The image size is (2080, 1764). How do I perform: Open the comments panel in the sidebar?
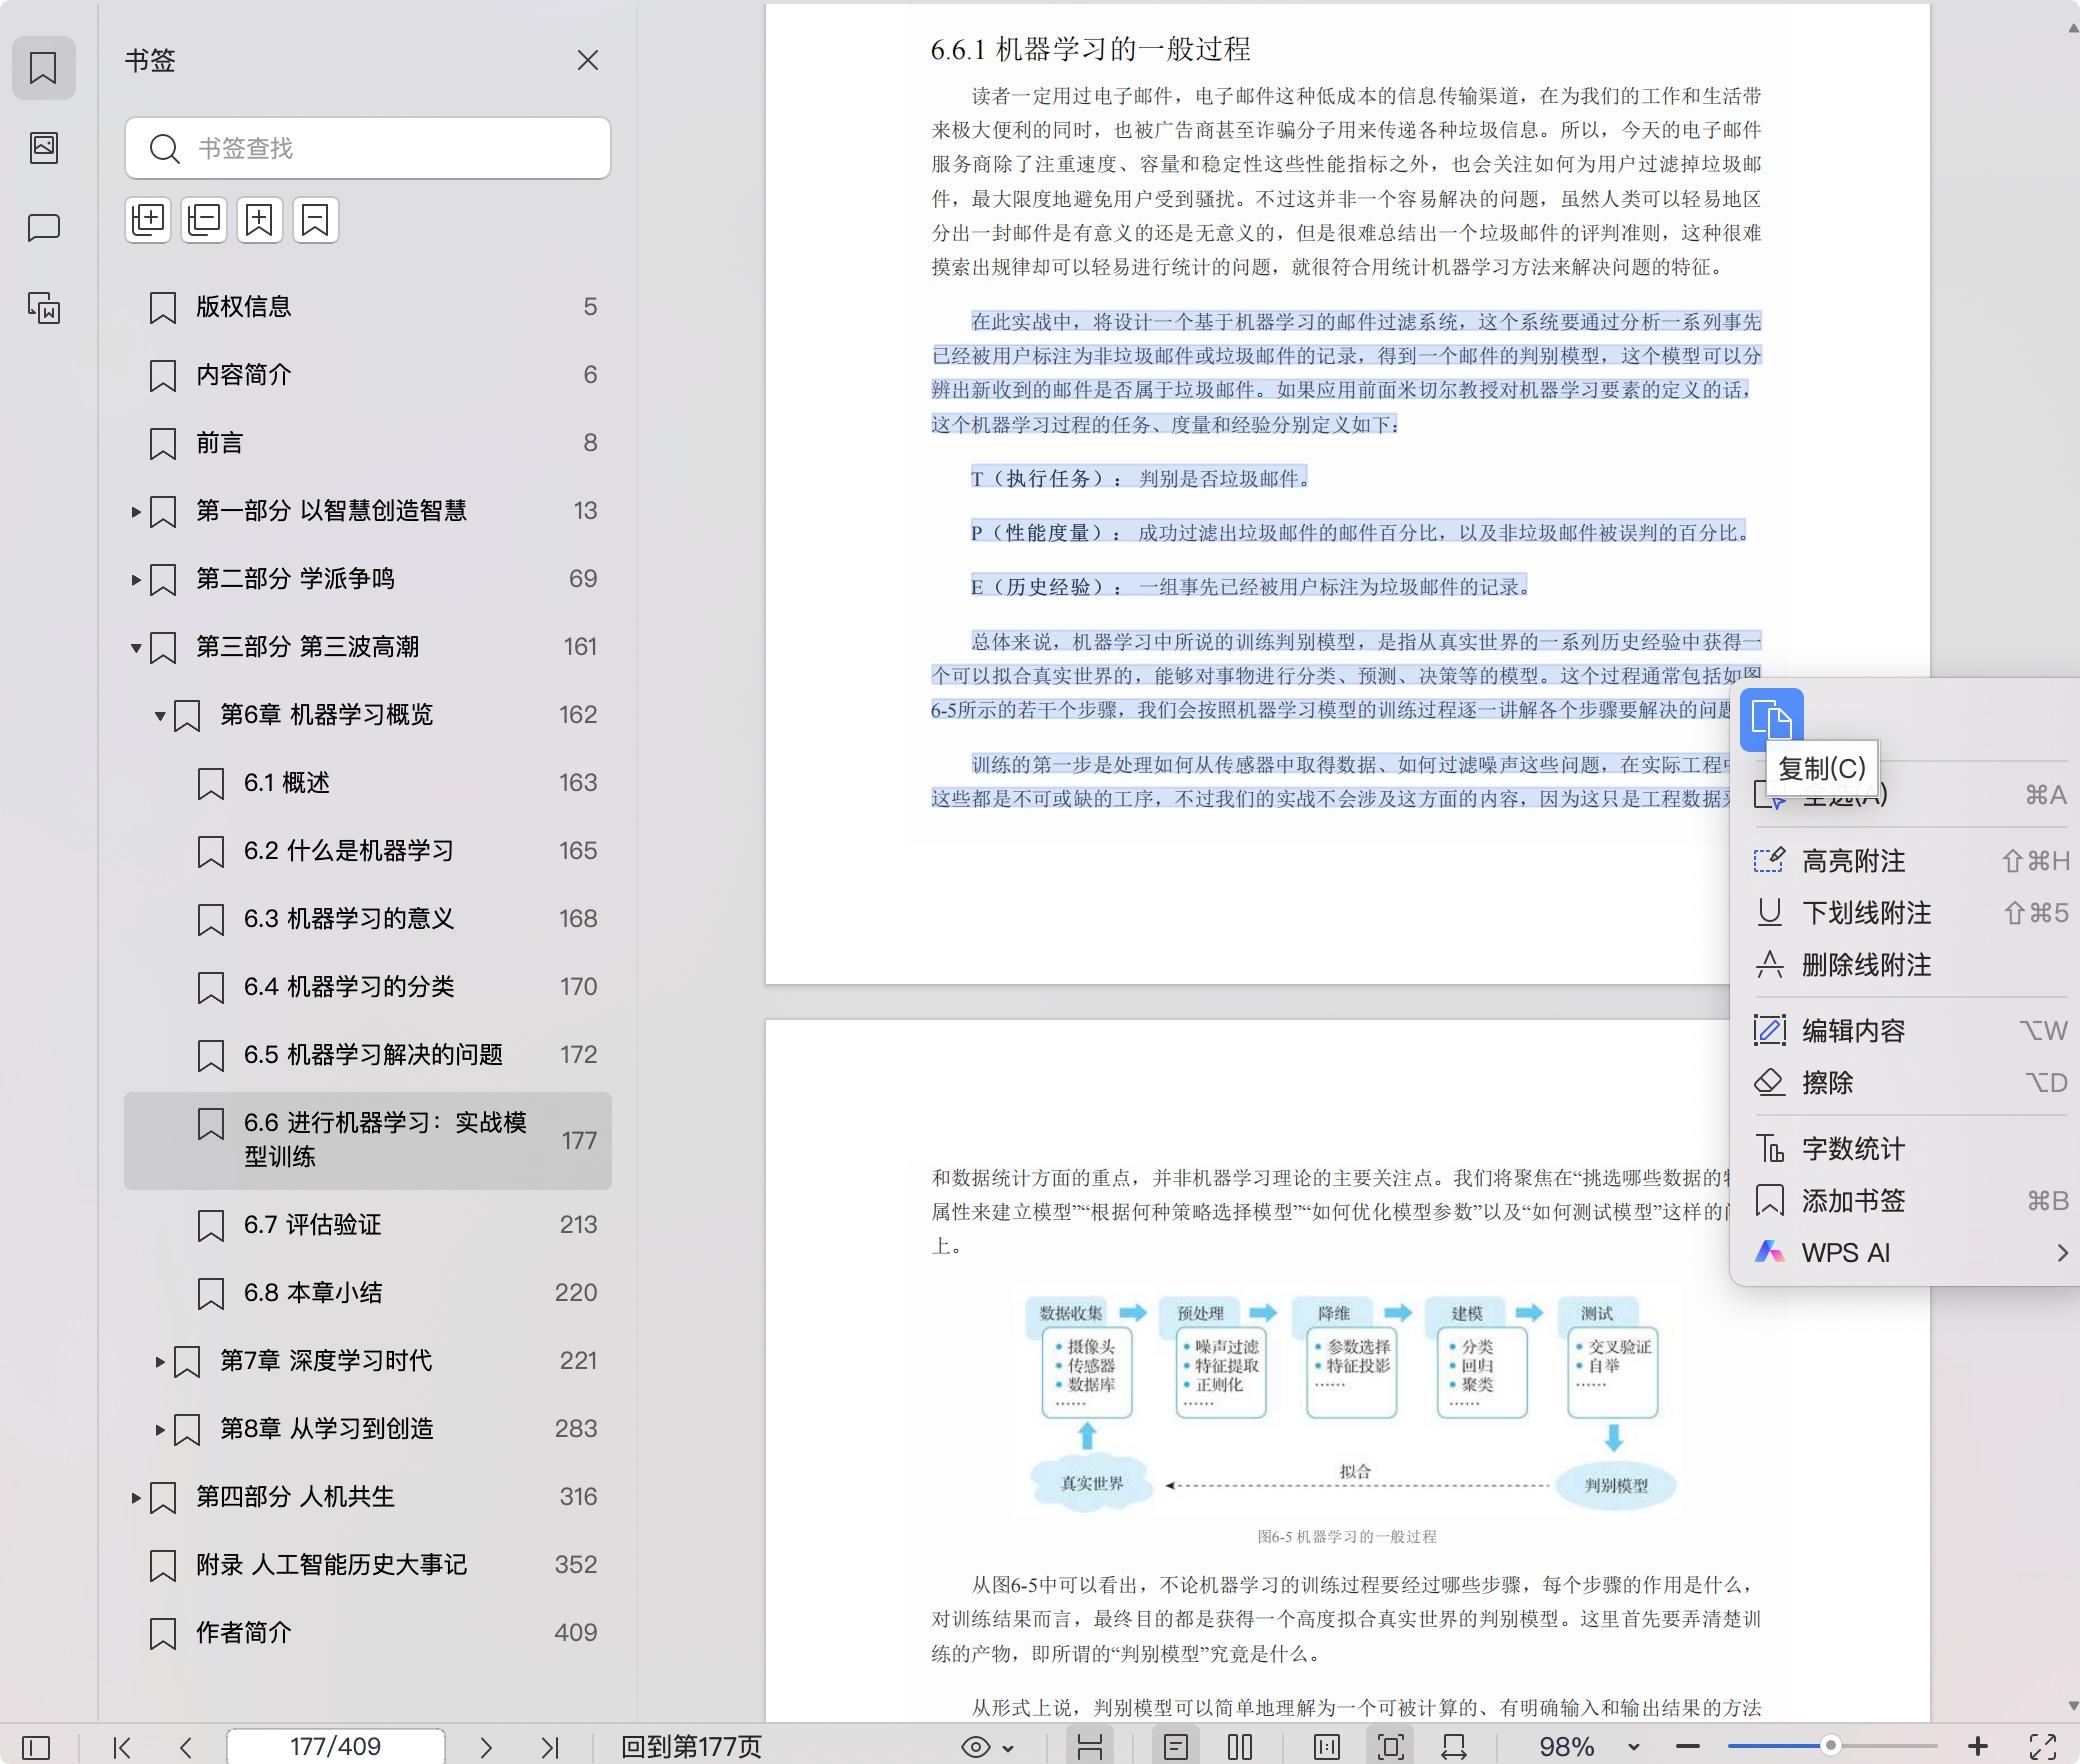(x=44, y=228)
